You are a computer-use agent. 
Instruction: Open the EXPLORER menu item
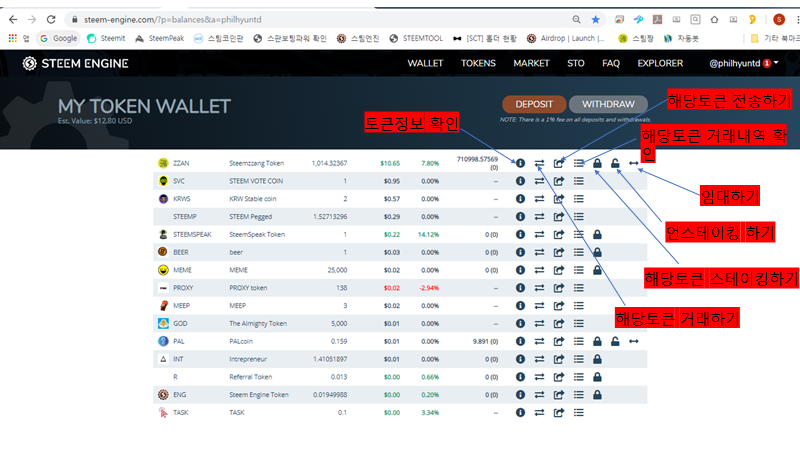pyautogui.click(x=660, y=63)
